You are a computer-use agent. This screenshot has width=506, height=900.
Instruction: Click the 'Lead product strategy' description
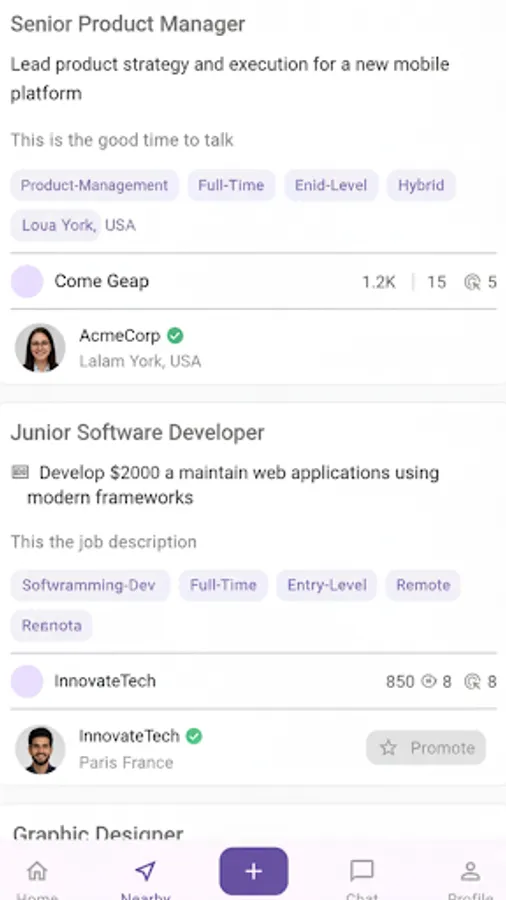(229, 79)
